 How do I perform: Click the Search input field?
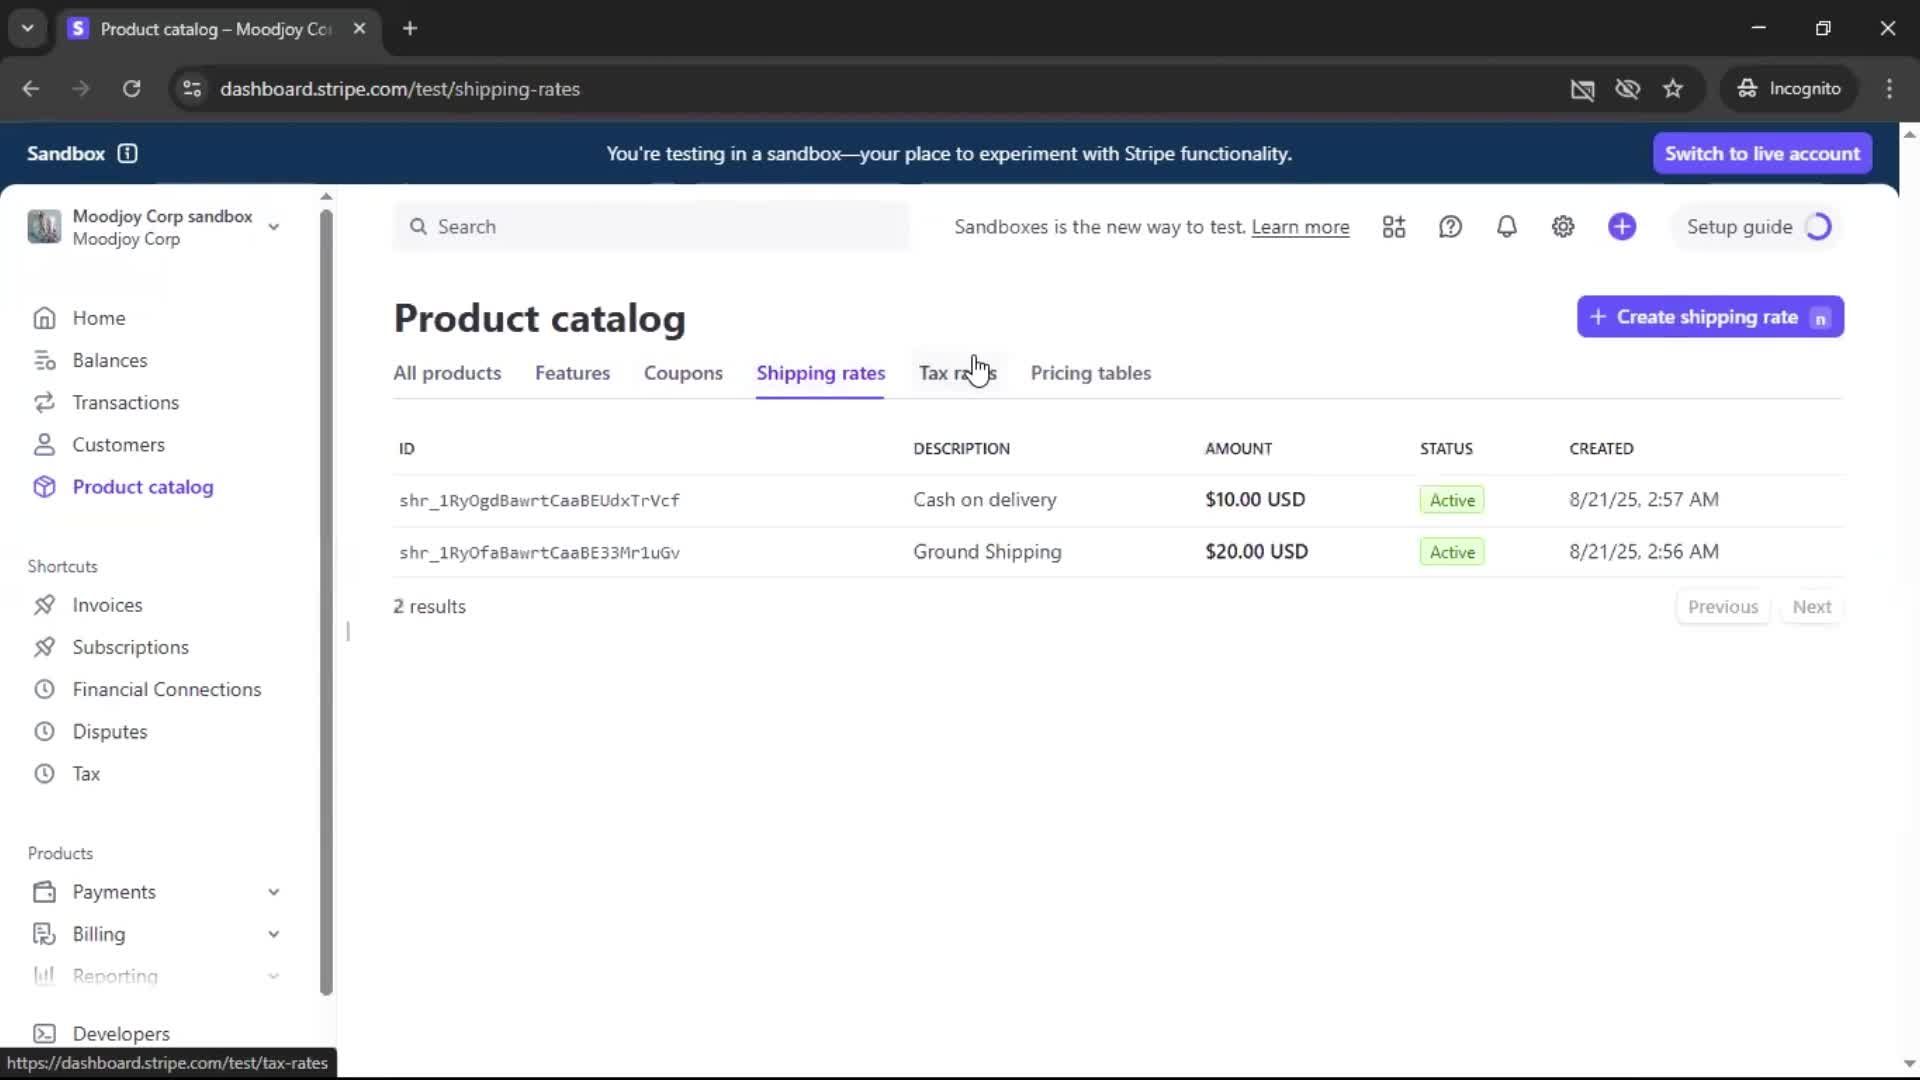pyautogui.click(x=650, y=227)
